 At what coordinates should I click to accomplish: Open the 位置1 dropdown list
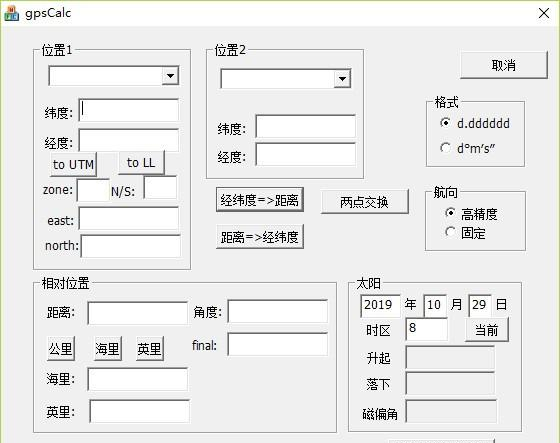click(170, 75)
